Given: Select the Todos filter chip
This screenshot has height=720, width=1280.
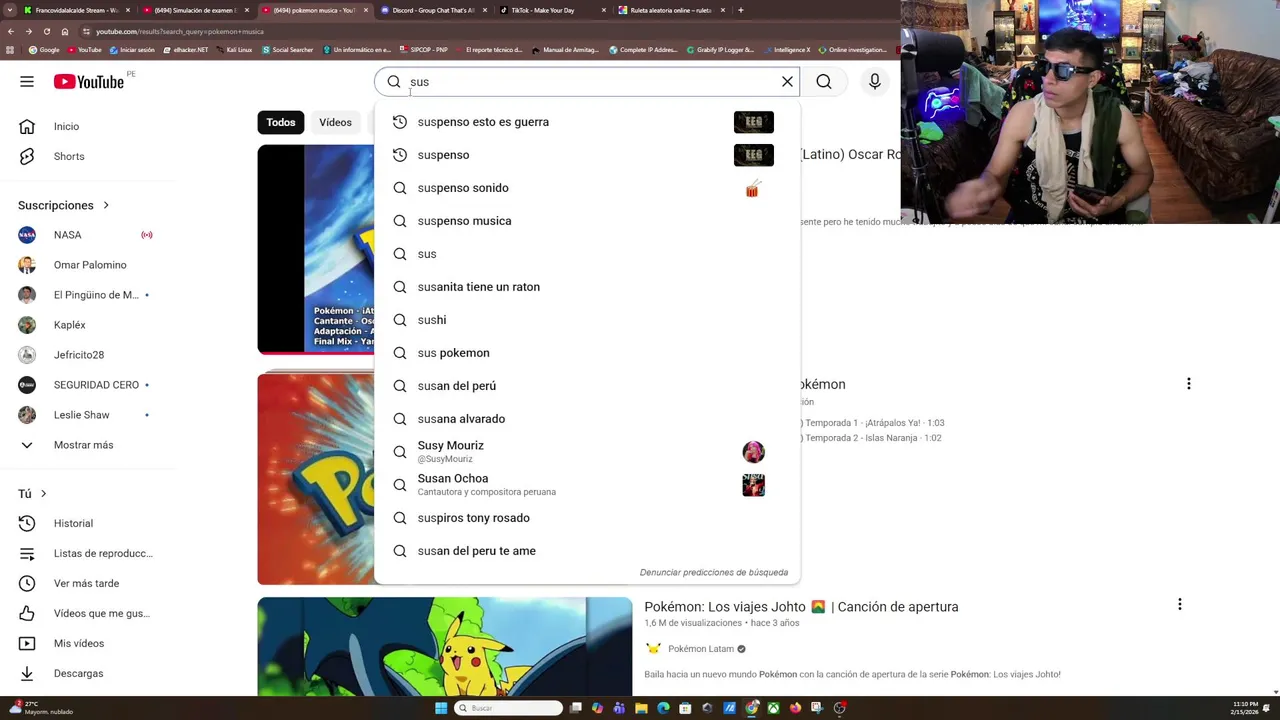Looking at the screenshot, I should 281,122.
